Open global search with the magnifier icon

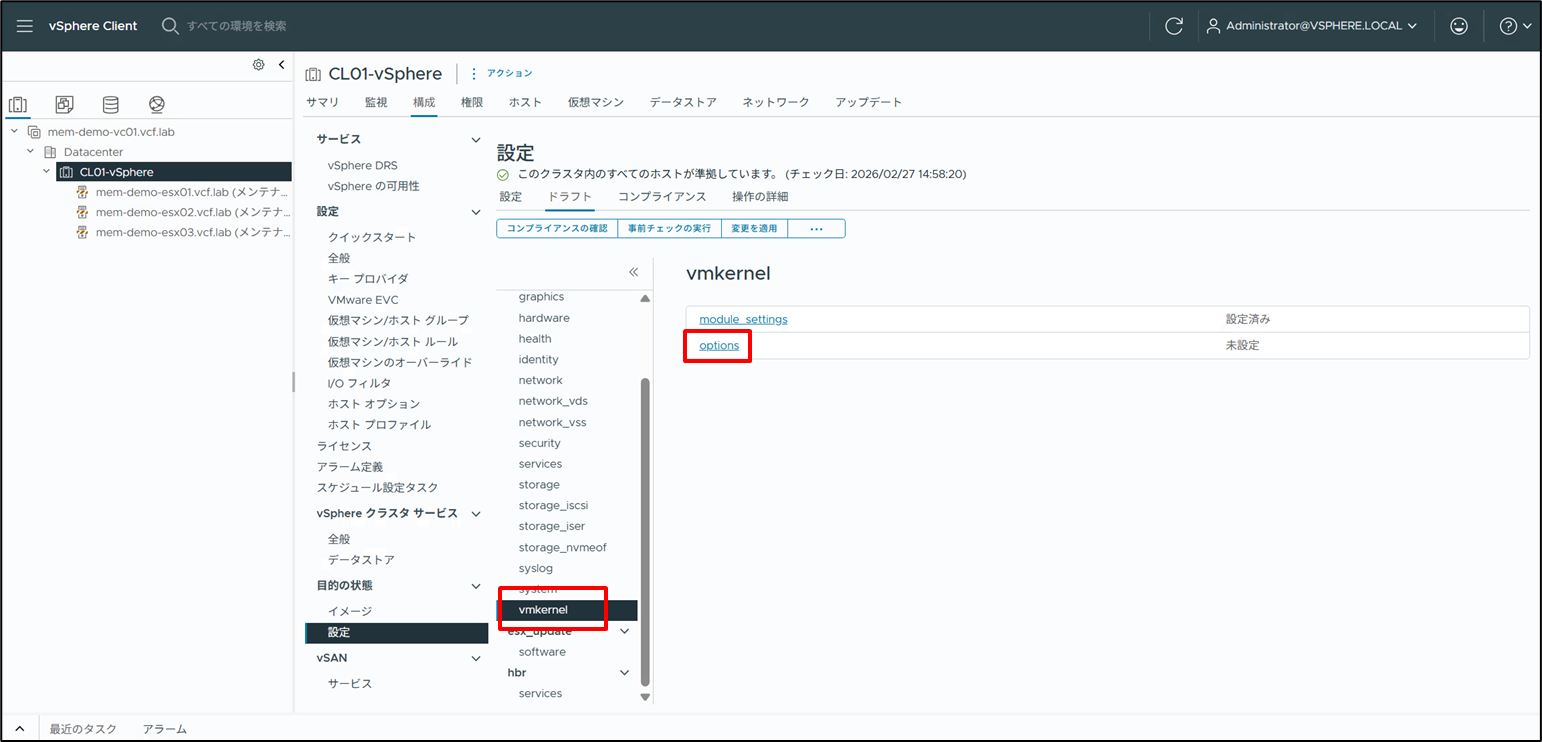click(169, 26)
